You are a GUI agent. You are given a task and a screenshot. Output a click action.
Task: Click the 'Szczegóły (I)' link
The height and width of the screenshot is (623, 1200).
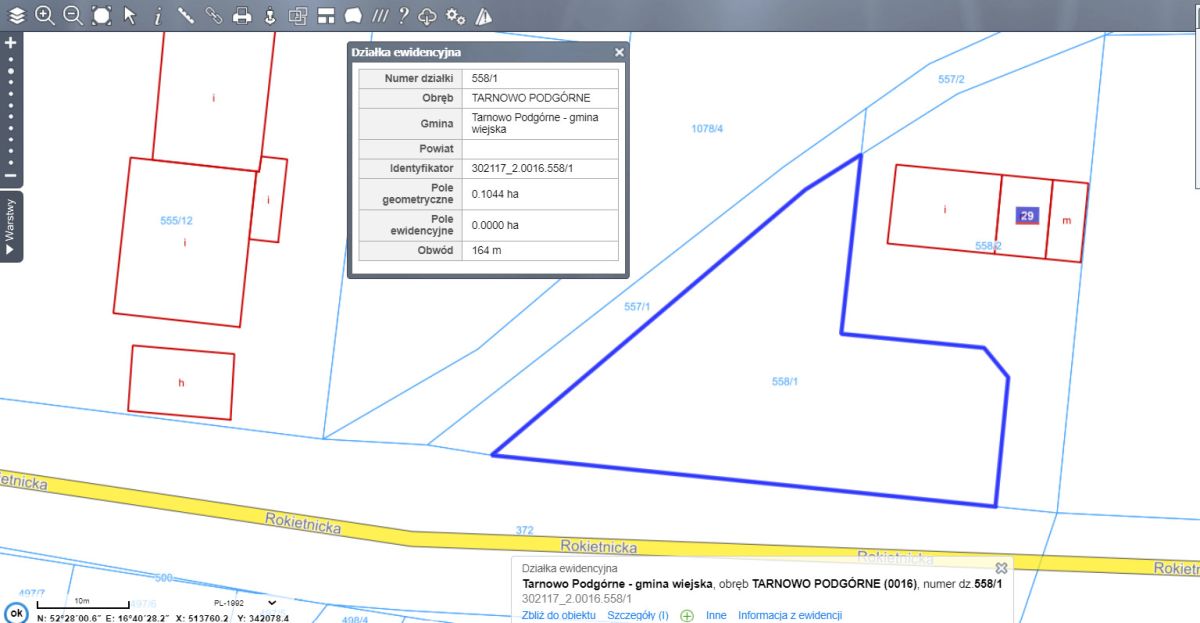(x=638, y=615)
